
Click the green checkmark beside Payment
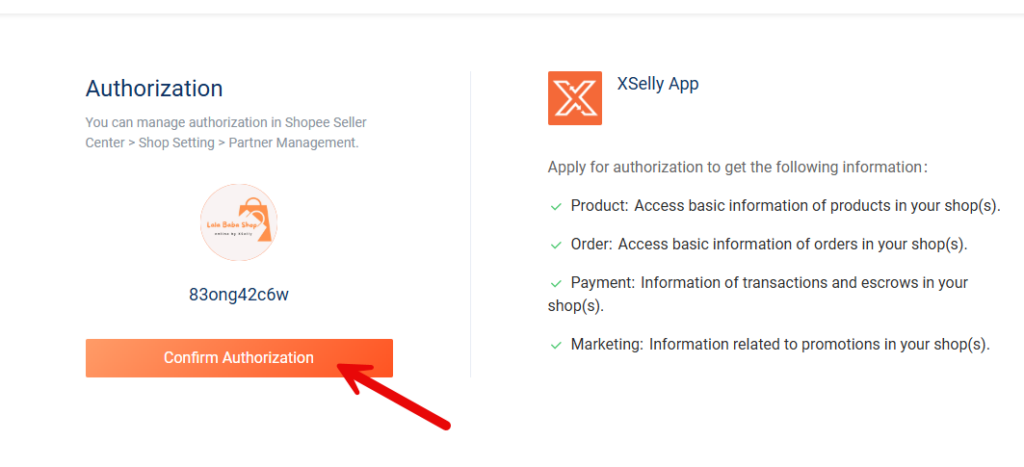click(556, 283)
